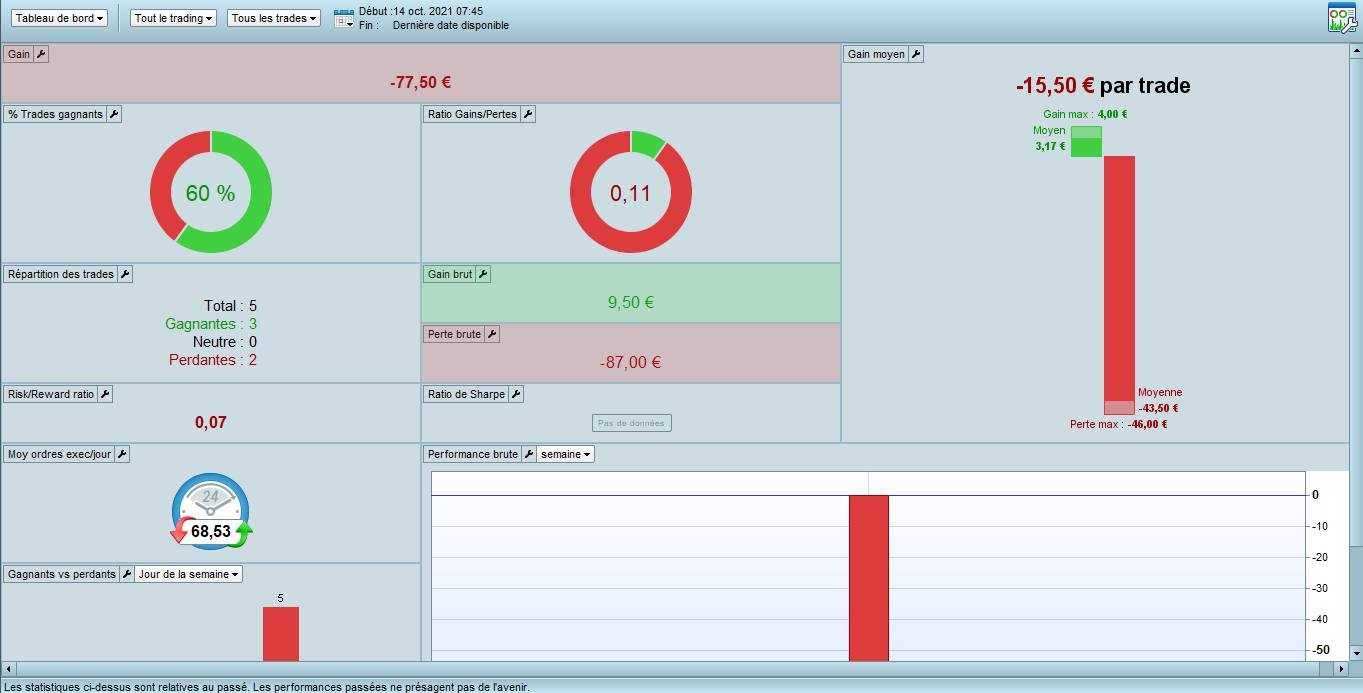Open the Ratio de Sharpe wrench settings
The width and height of the screenshot is (1363, 693).
coord(516,394)
